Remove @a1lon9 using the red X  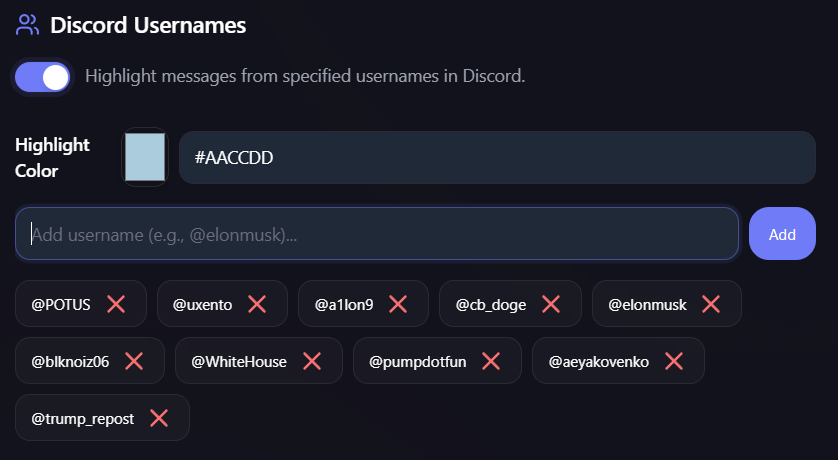[398, 304]
